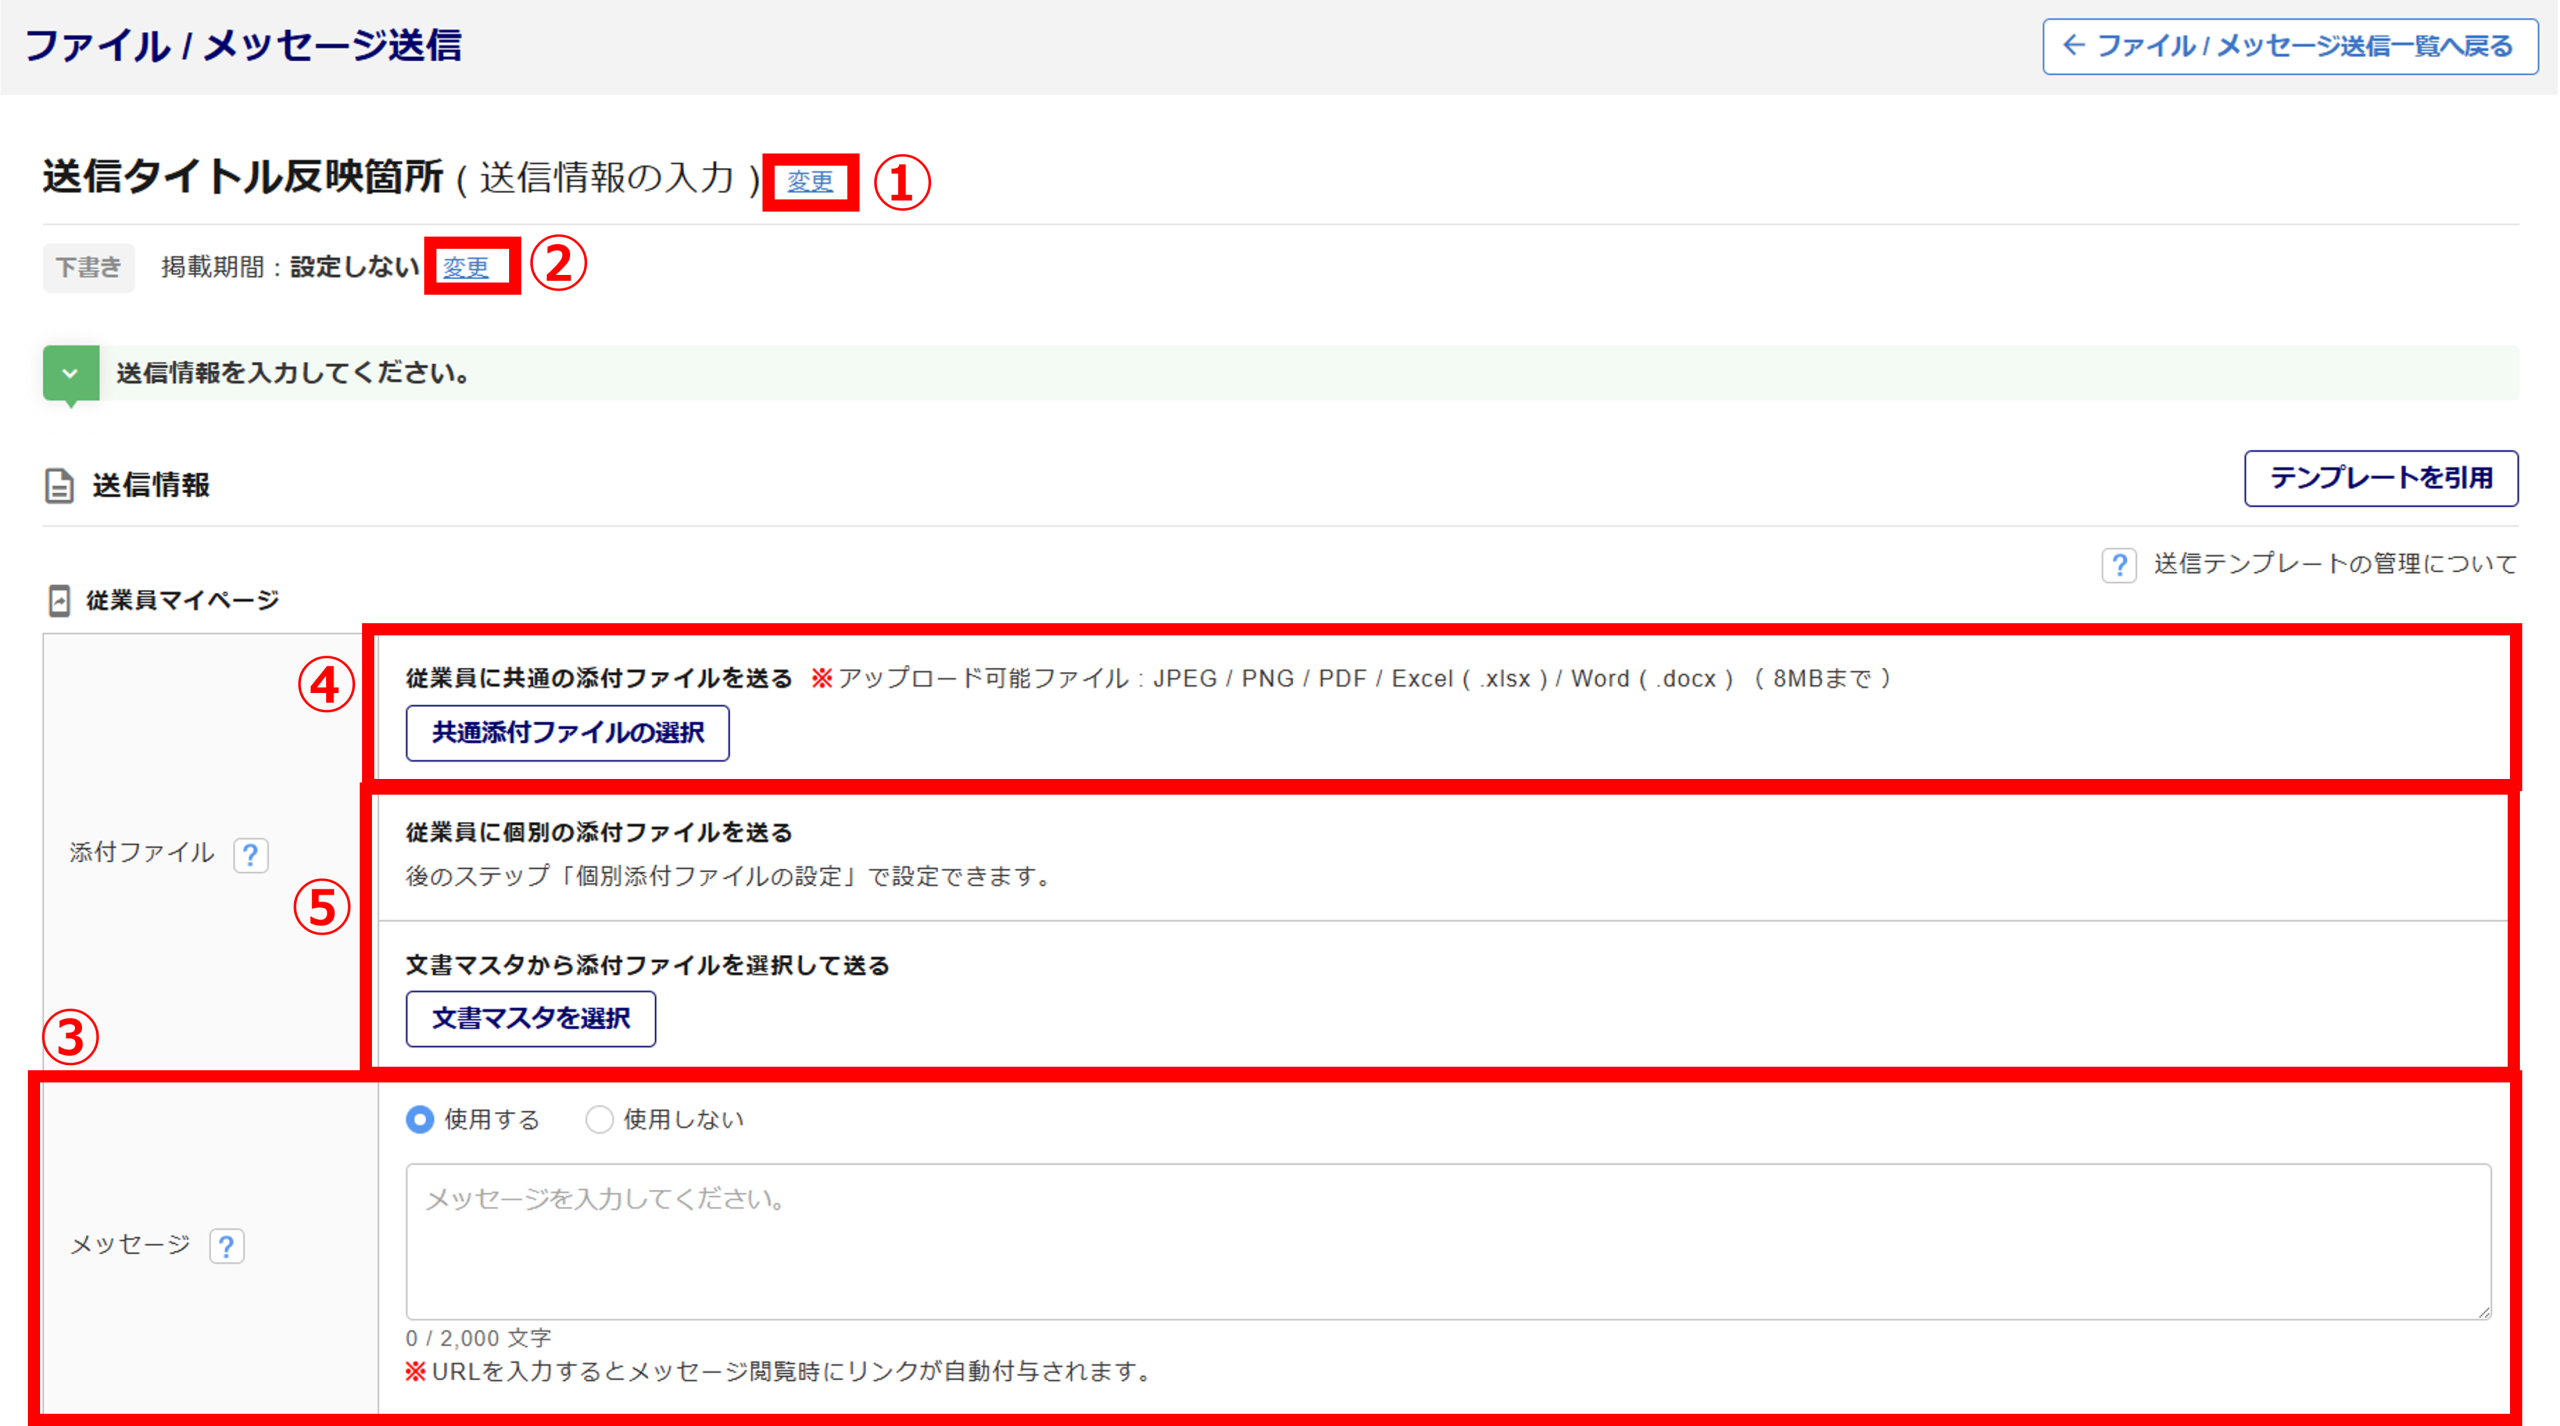Collapse the green 送信情報を入力してください chevron

pos(70,373)
